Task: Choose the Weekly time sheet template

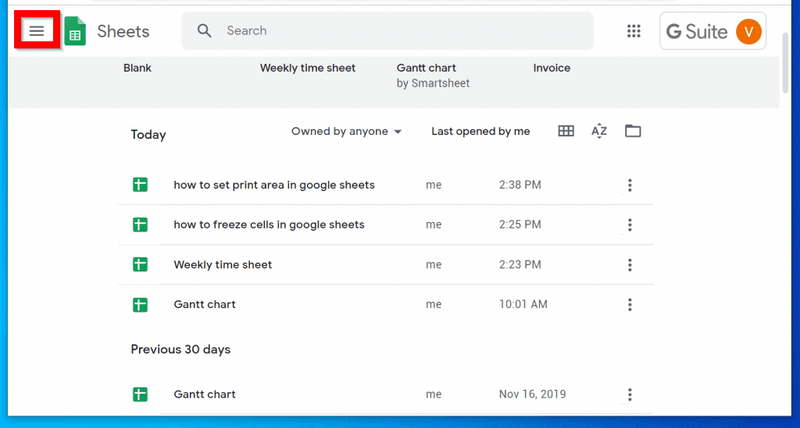Action: click(x=308, y=68)
